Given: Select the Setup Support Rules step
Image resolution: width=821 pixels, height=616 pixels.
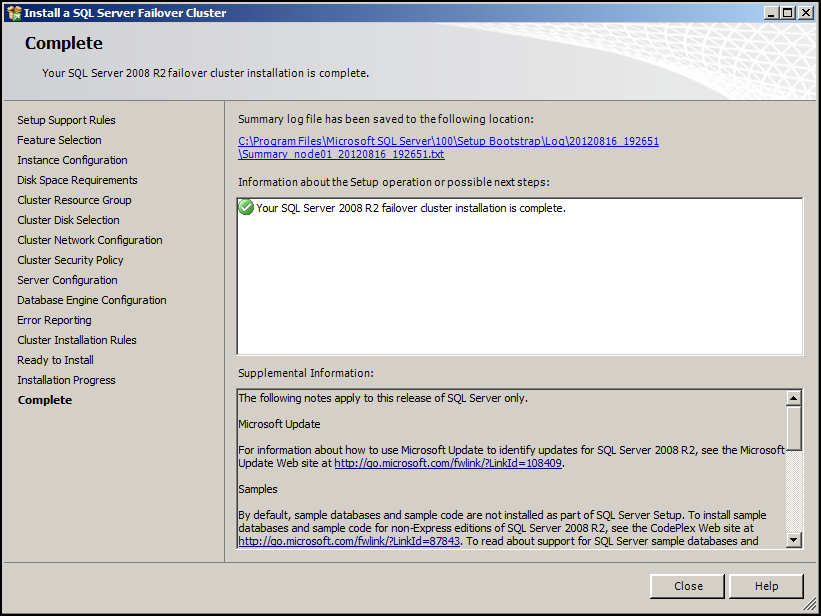Looking at the screenshot, I should click(66, 120).
